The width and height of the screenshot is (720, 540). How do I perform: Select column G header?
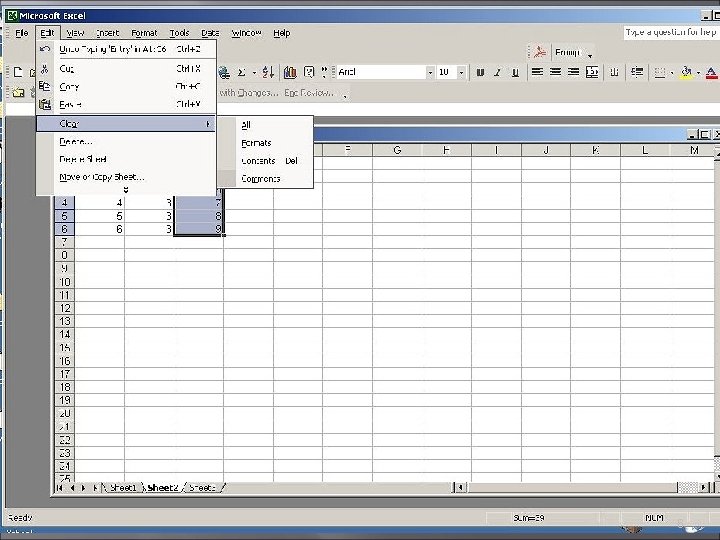[x=397, y=150]
